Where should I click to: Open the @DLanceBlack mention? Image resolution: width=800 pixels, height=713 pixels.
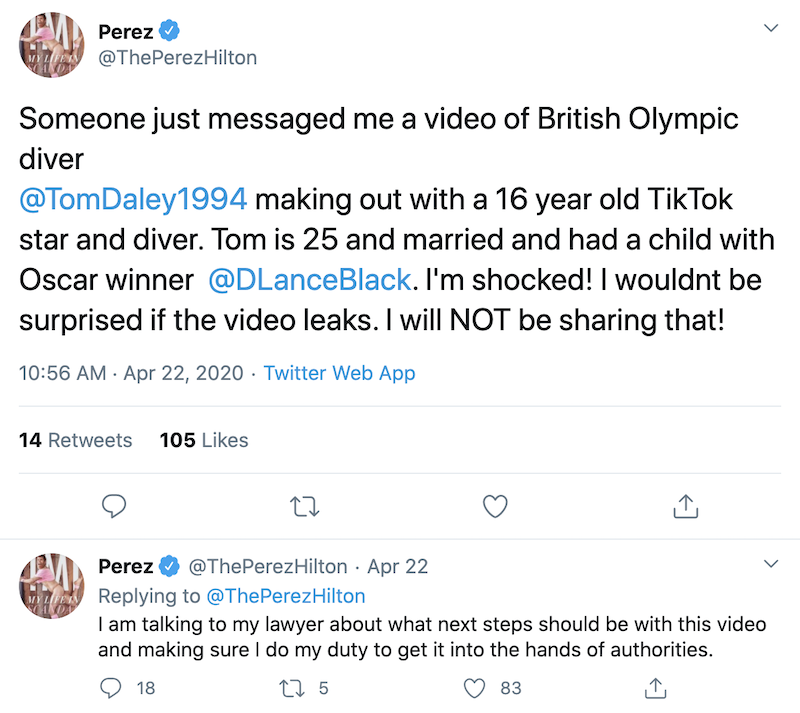pos(309,279)
